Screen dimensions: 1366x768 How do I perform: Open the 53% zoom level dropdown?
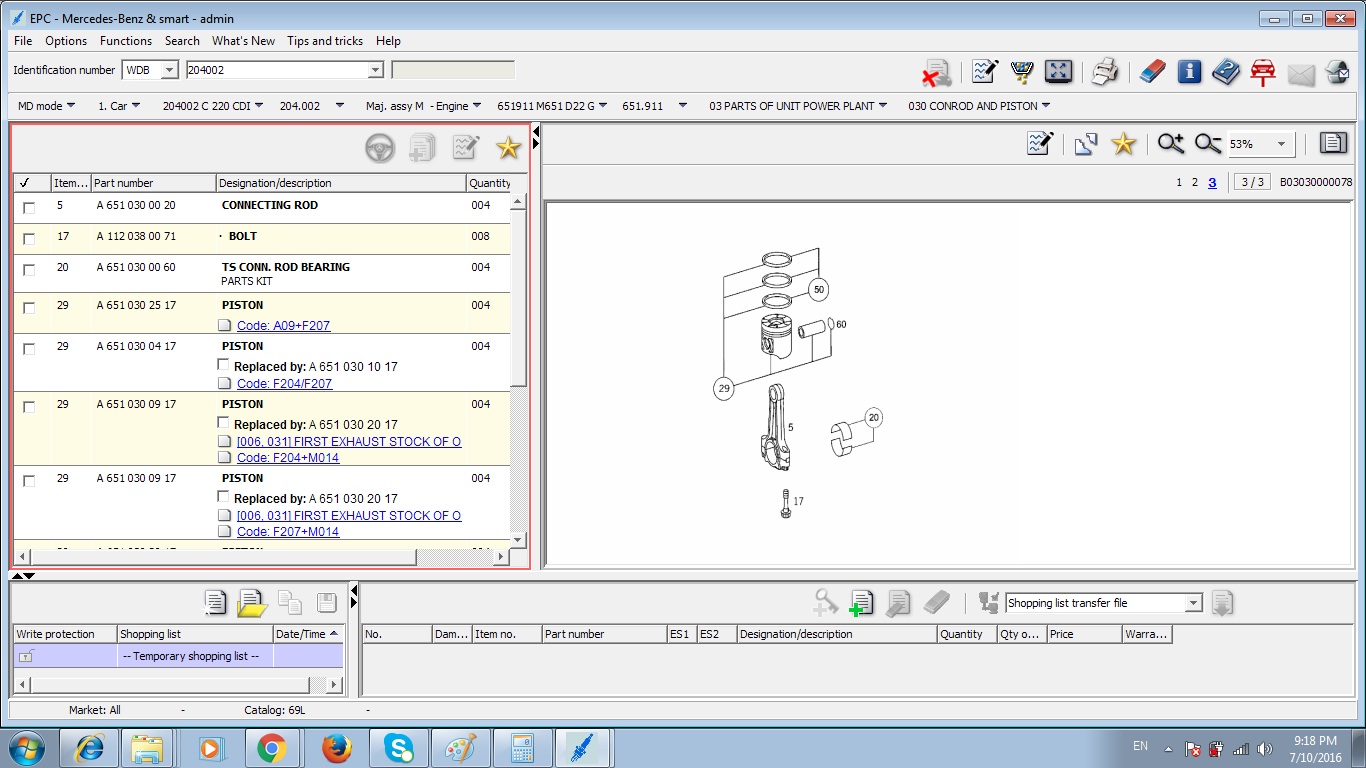pos(1281,145)
